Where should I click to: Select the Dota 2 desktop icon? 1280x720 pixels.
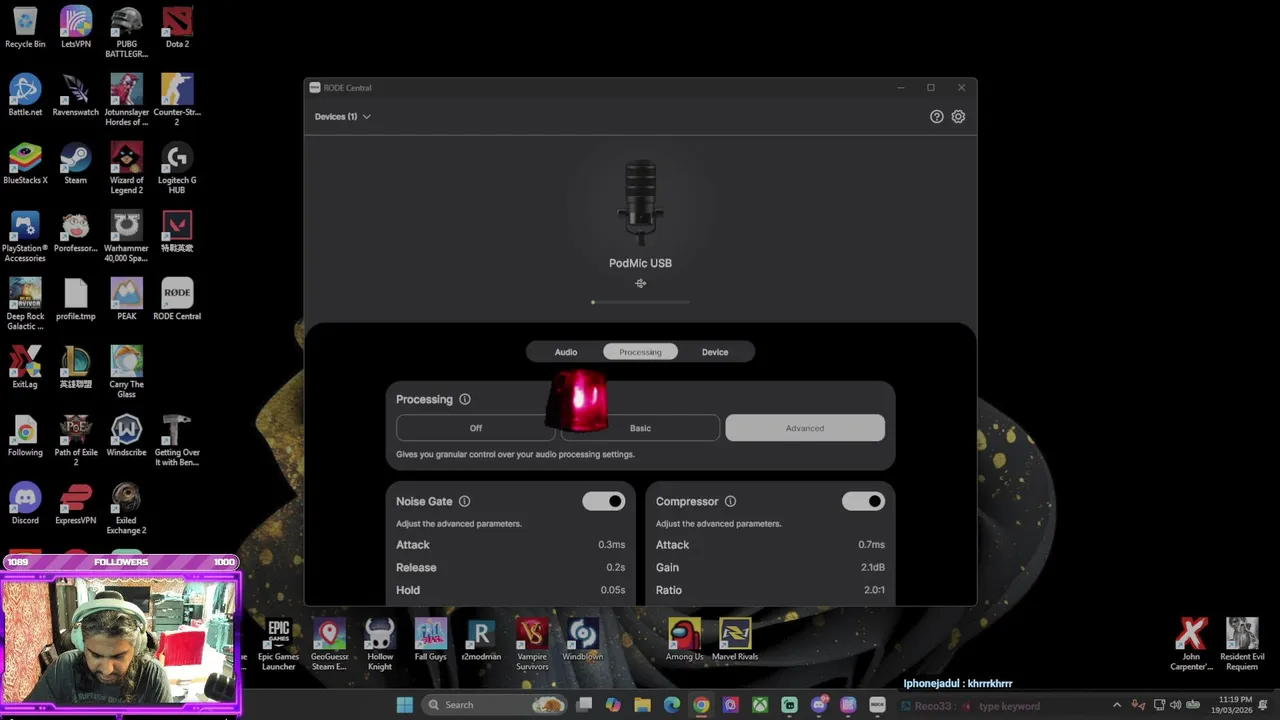(x=177, y=28)
